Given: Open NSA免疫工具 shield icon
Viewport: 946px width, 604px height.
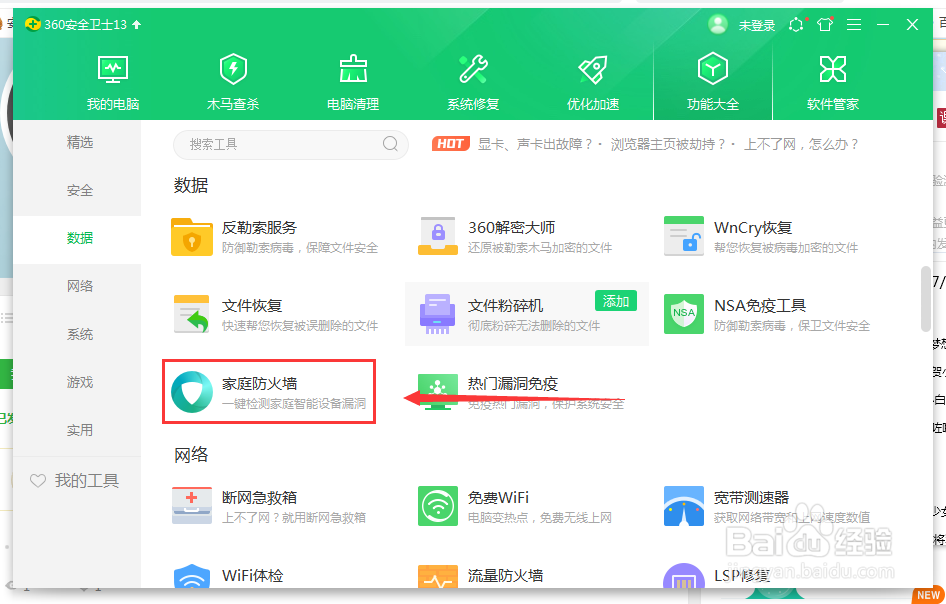Looking at the screenshot, I should coord(684,314).
